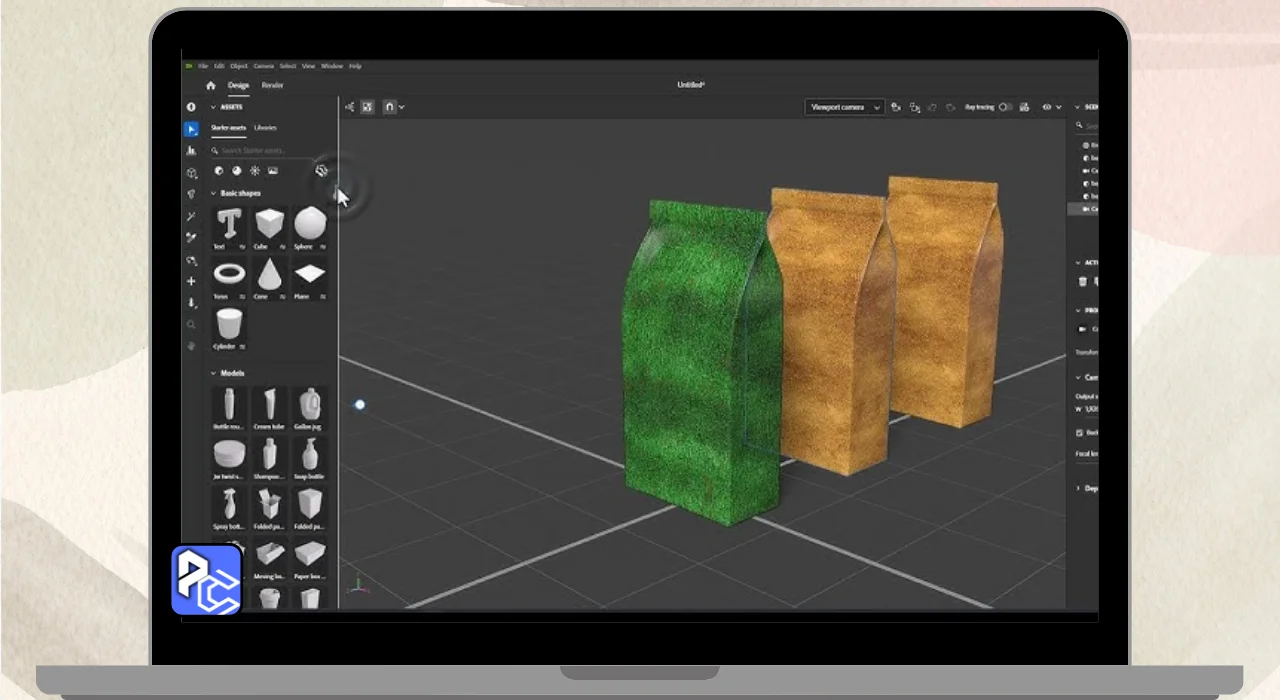
Task: Open the eye visibility options dropdown
Action: click(x=1051, y=107)
